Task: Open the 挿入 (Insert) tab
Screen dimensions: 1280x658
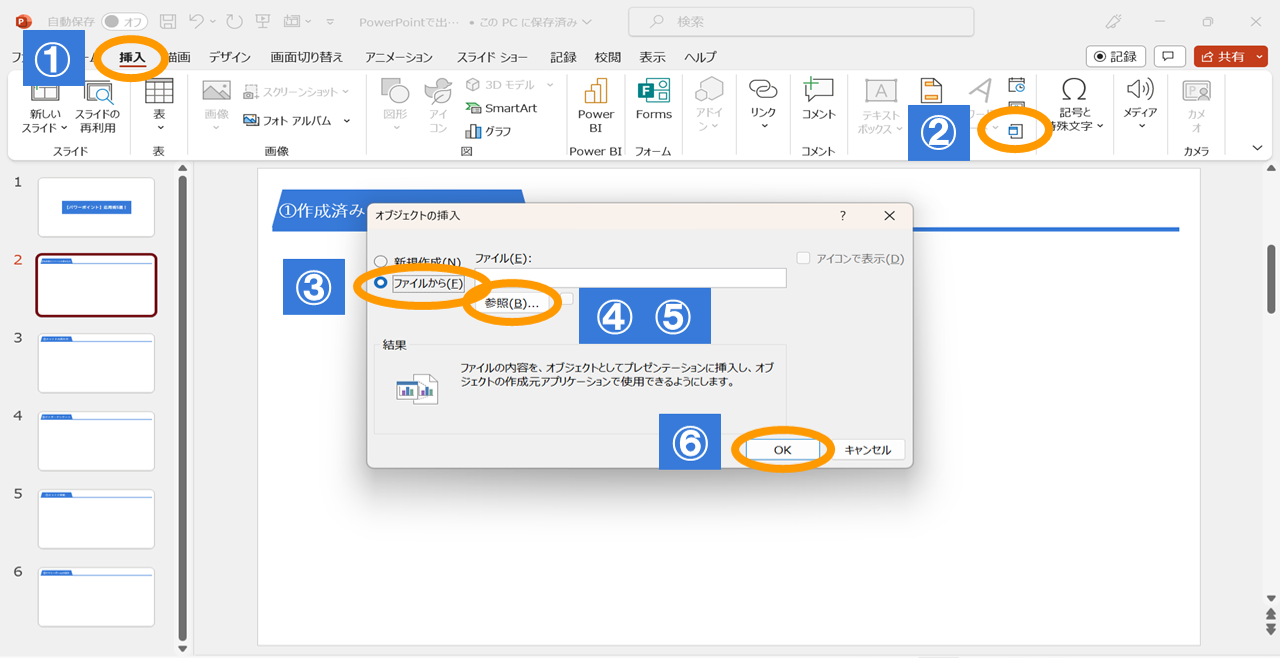Action: pyautogui.click(x=132, y=57)
